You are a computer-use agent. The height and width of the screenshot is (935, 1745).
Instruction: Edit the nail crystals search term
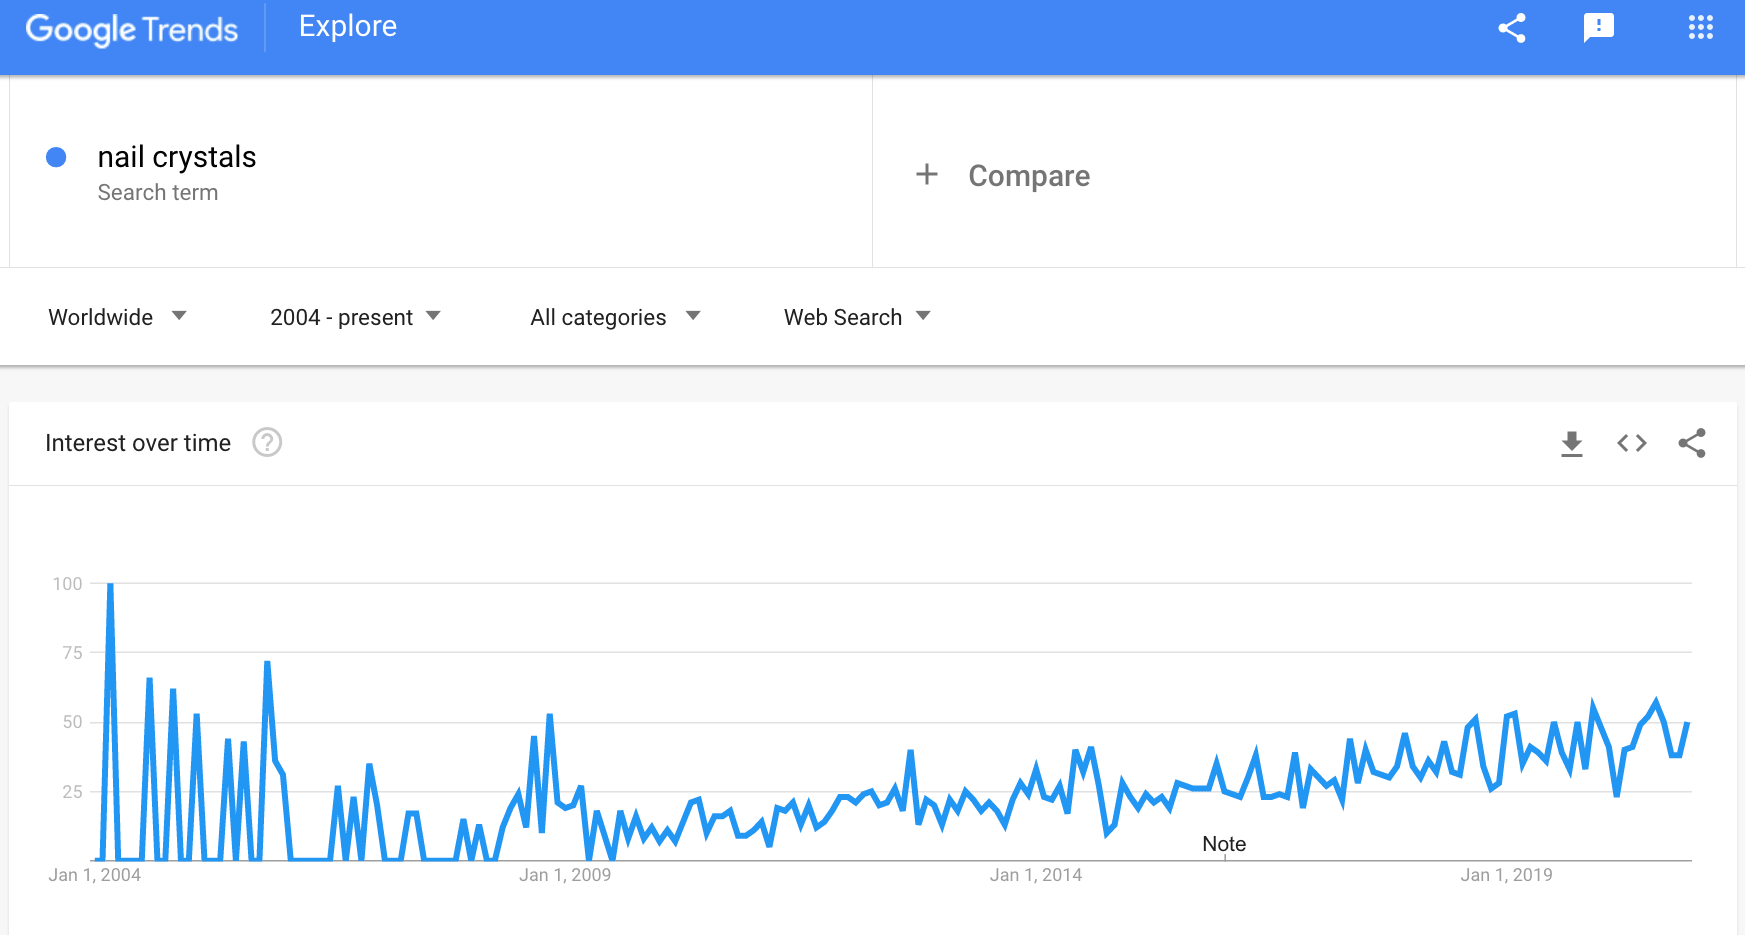click(177, 157)
